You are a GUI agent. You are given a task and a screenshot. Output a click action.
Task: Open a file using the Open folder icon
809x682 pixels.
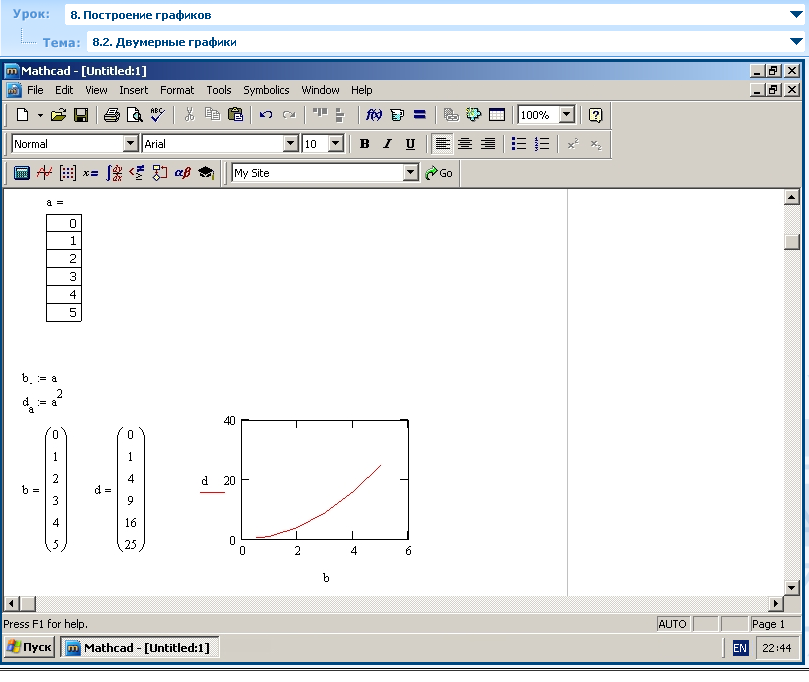click(58, 115)
